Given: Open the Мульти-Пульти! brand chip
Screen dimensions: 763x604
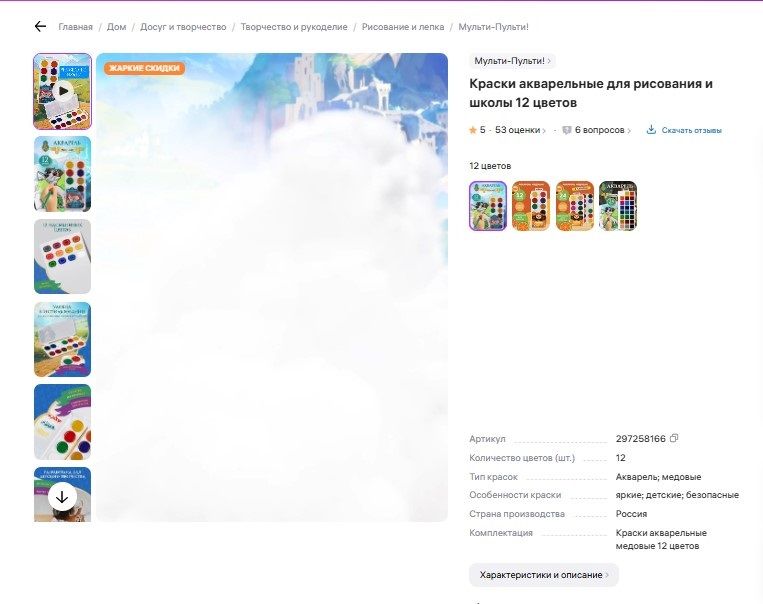Looking at the screenshot, I should tap(512, 61).
